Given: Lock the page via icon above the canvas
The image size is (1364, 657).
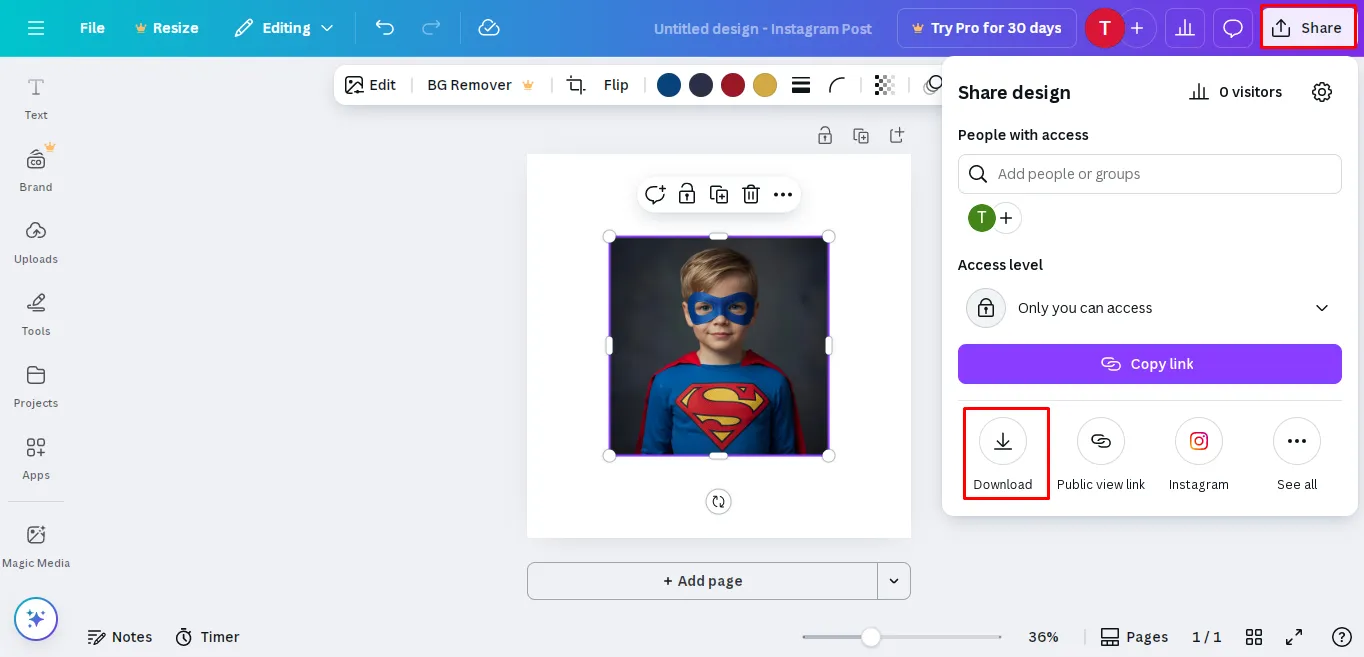Looking at the screenshot, I should coord(825,135).
